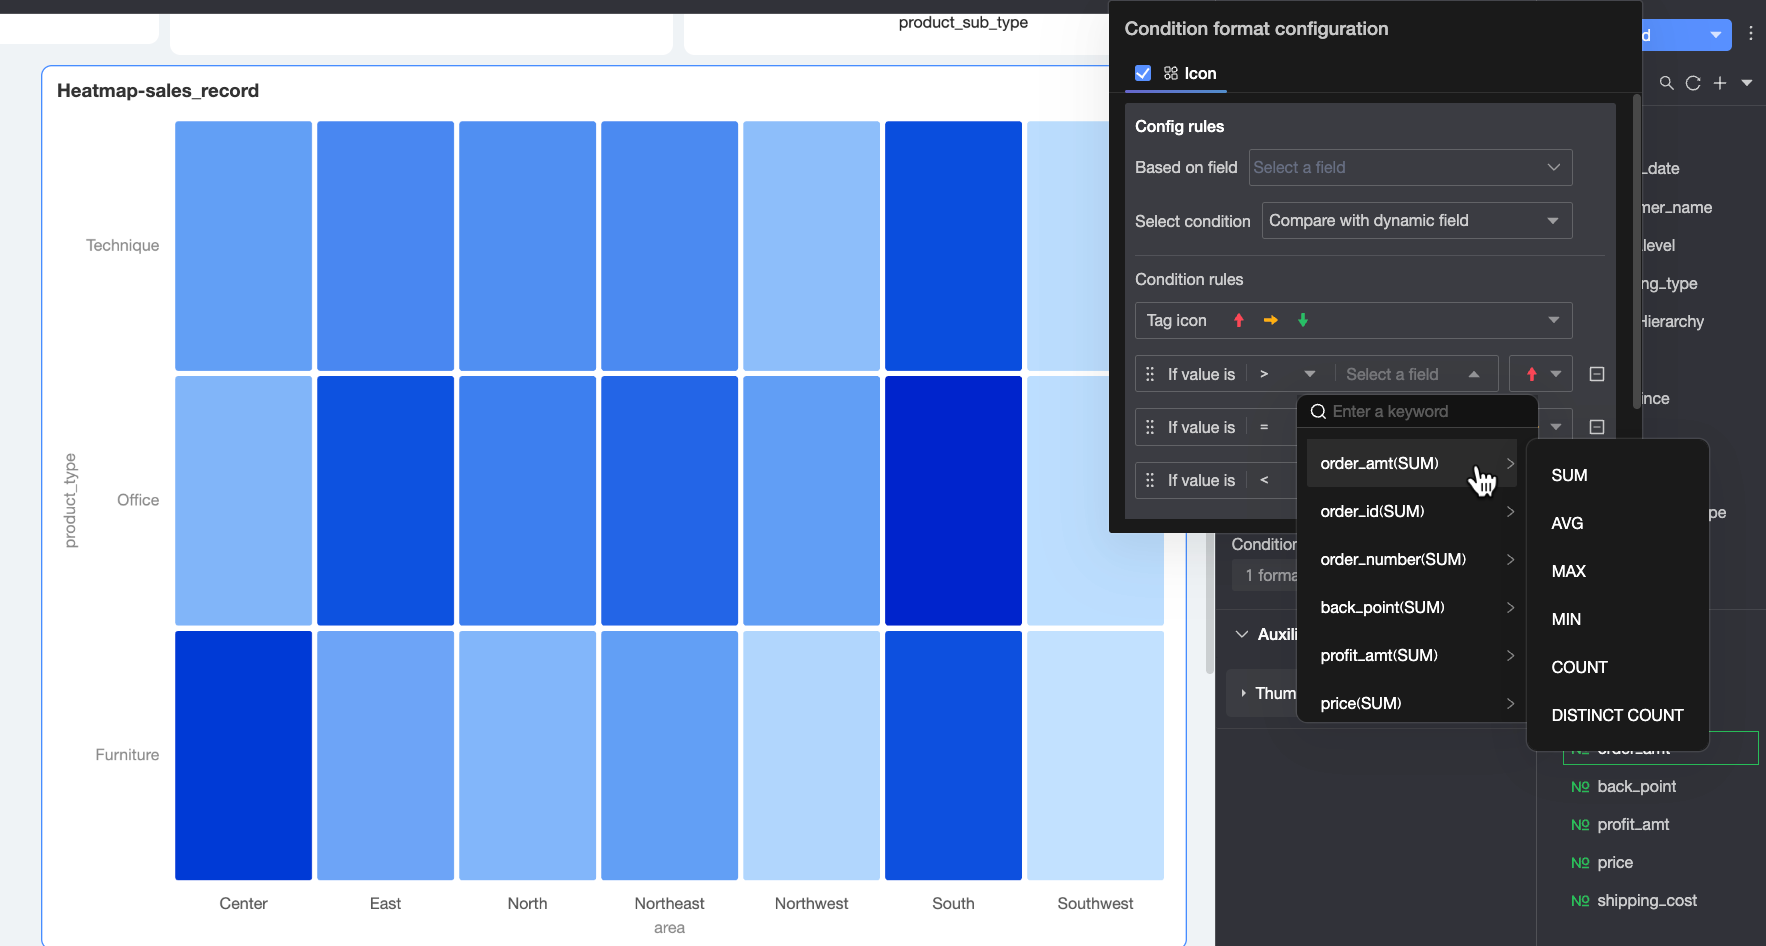
Task: Click the 'price' field in the field list
Action: 1615,863
